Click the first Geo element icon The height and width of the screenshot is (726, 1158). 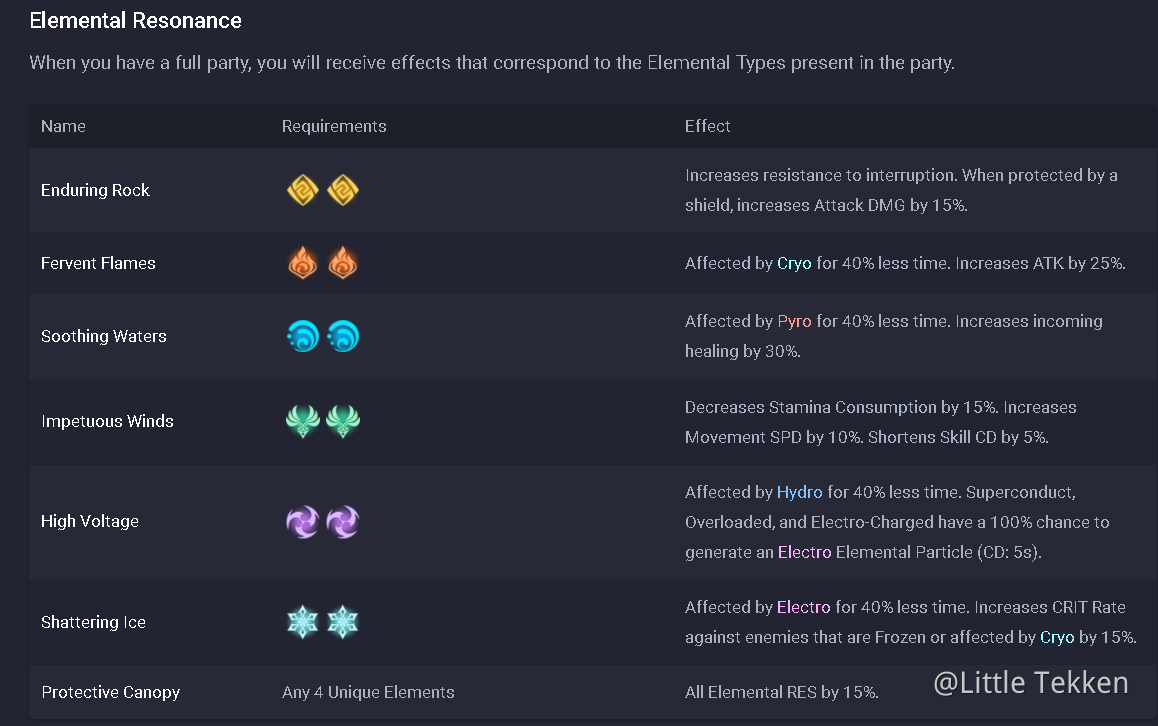click(302, 190)
